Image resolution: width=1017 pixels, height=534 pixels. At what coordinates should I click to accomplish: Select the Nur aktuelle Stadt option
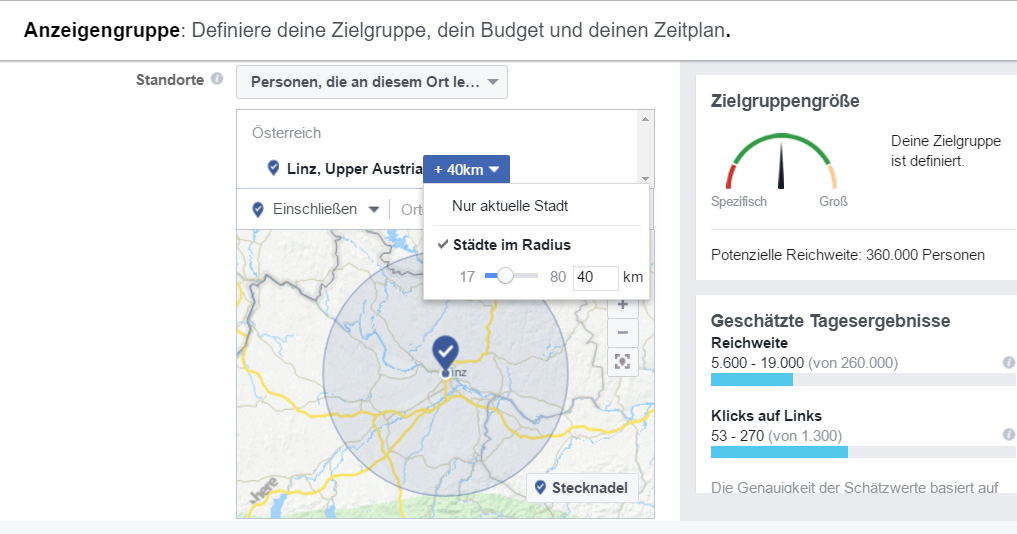pos(510,206)
